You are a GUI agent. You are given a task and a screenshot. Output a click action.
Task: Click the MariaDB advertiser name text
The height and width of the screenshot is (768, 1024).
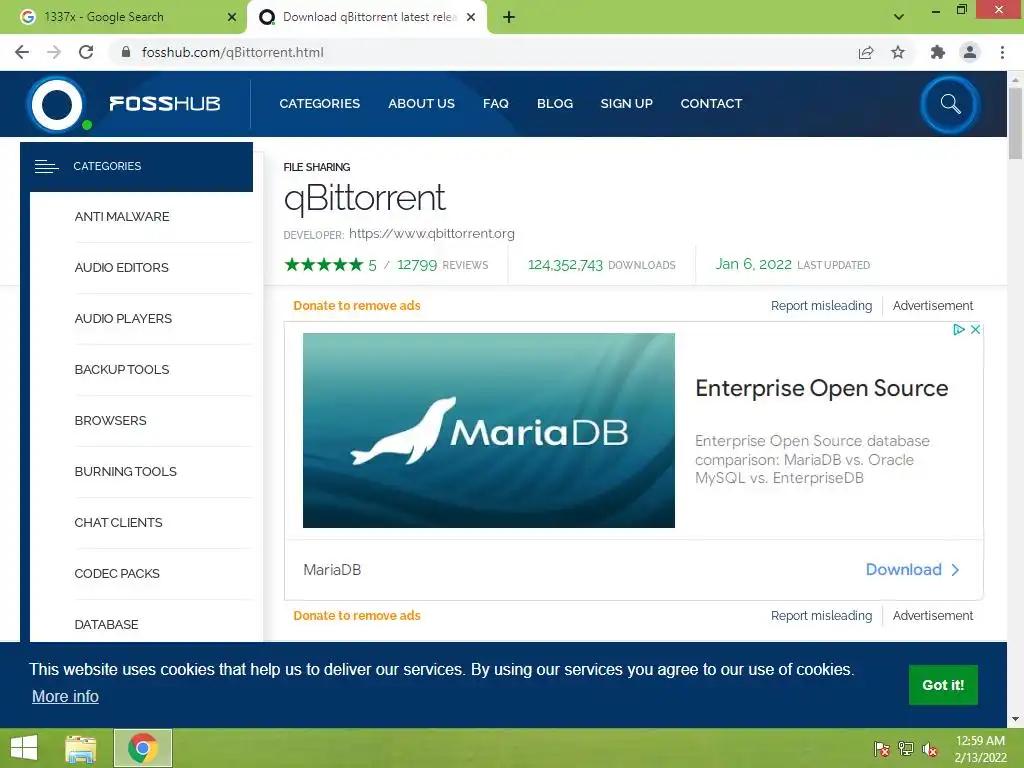click(x=332, y=570)
